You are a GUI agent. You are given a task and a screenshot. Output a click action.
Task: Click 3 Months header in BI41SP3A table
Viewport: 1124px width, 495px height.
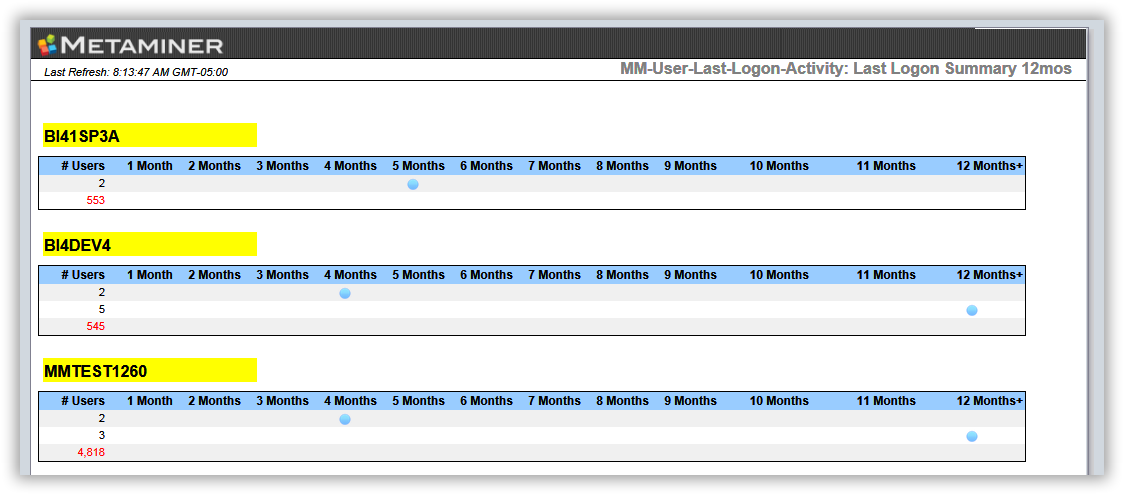[x=282, y=166]
